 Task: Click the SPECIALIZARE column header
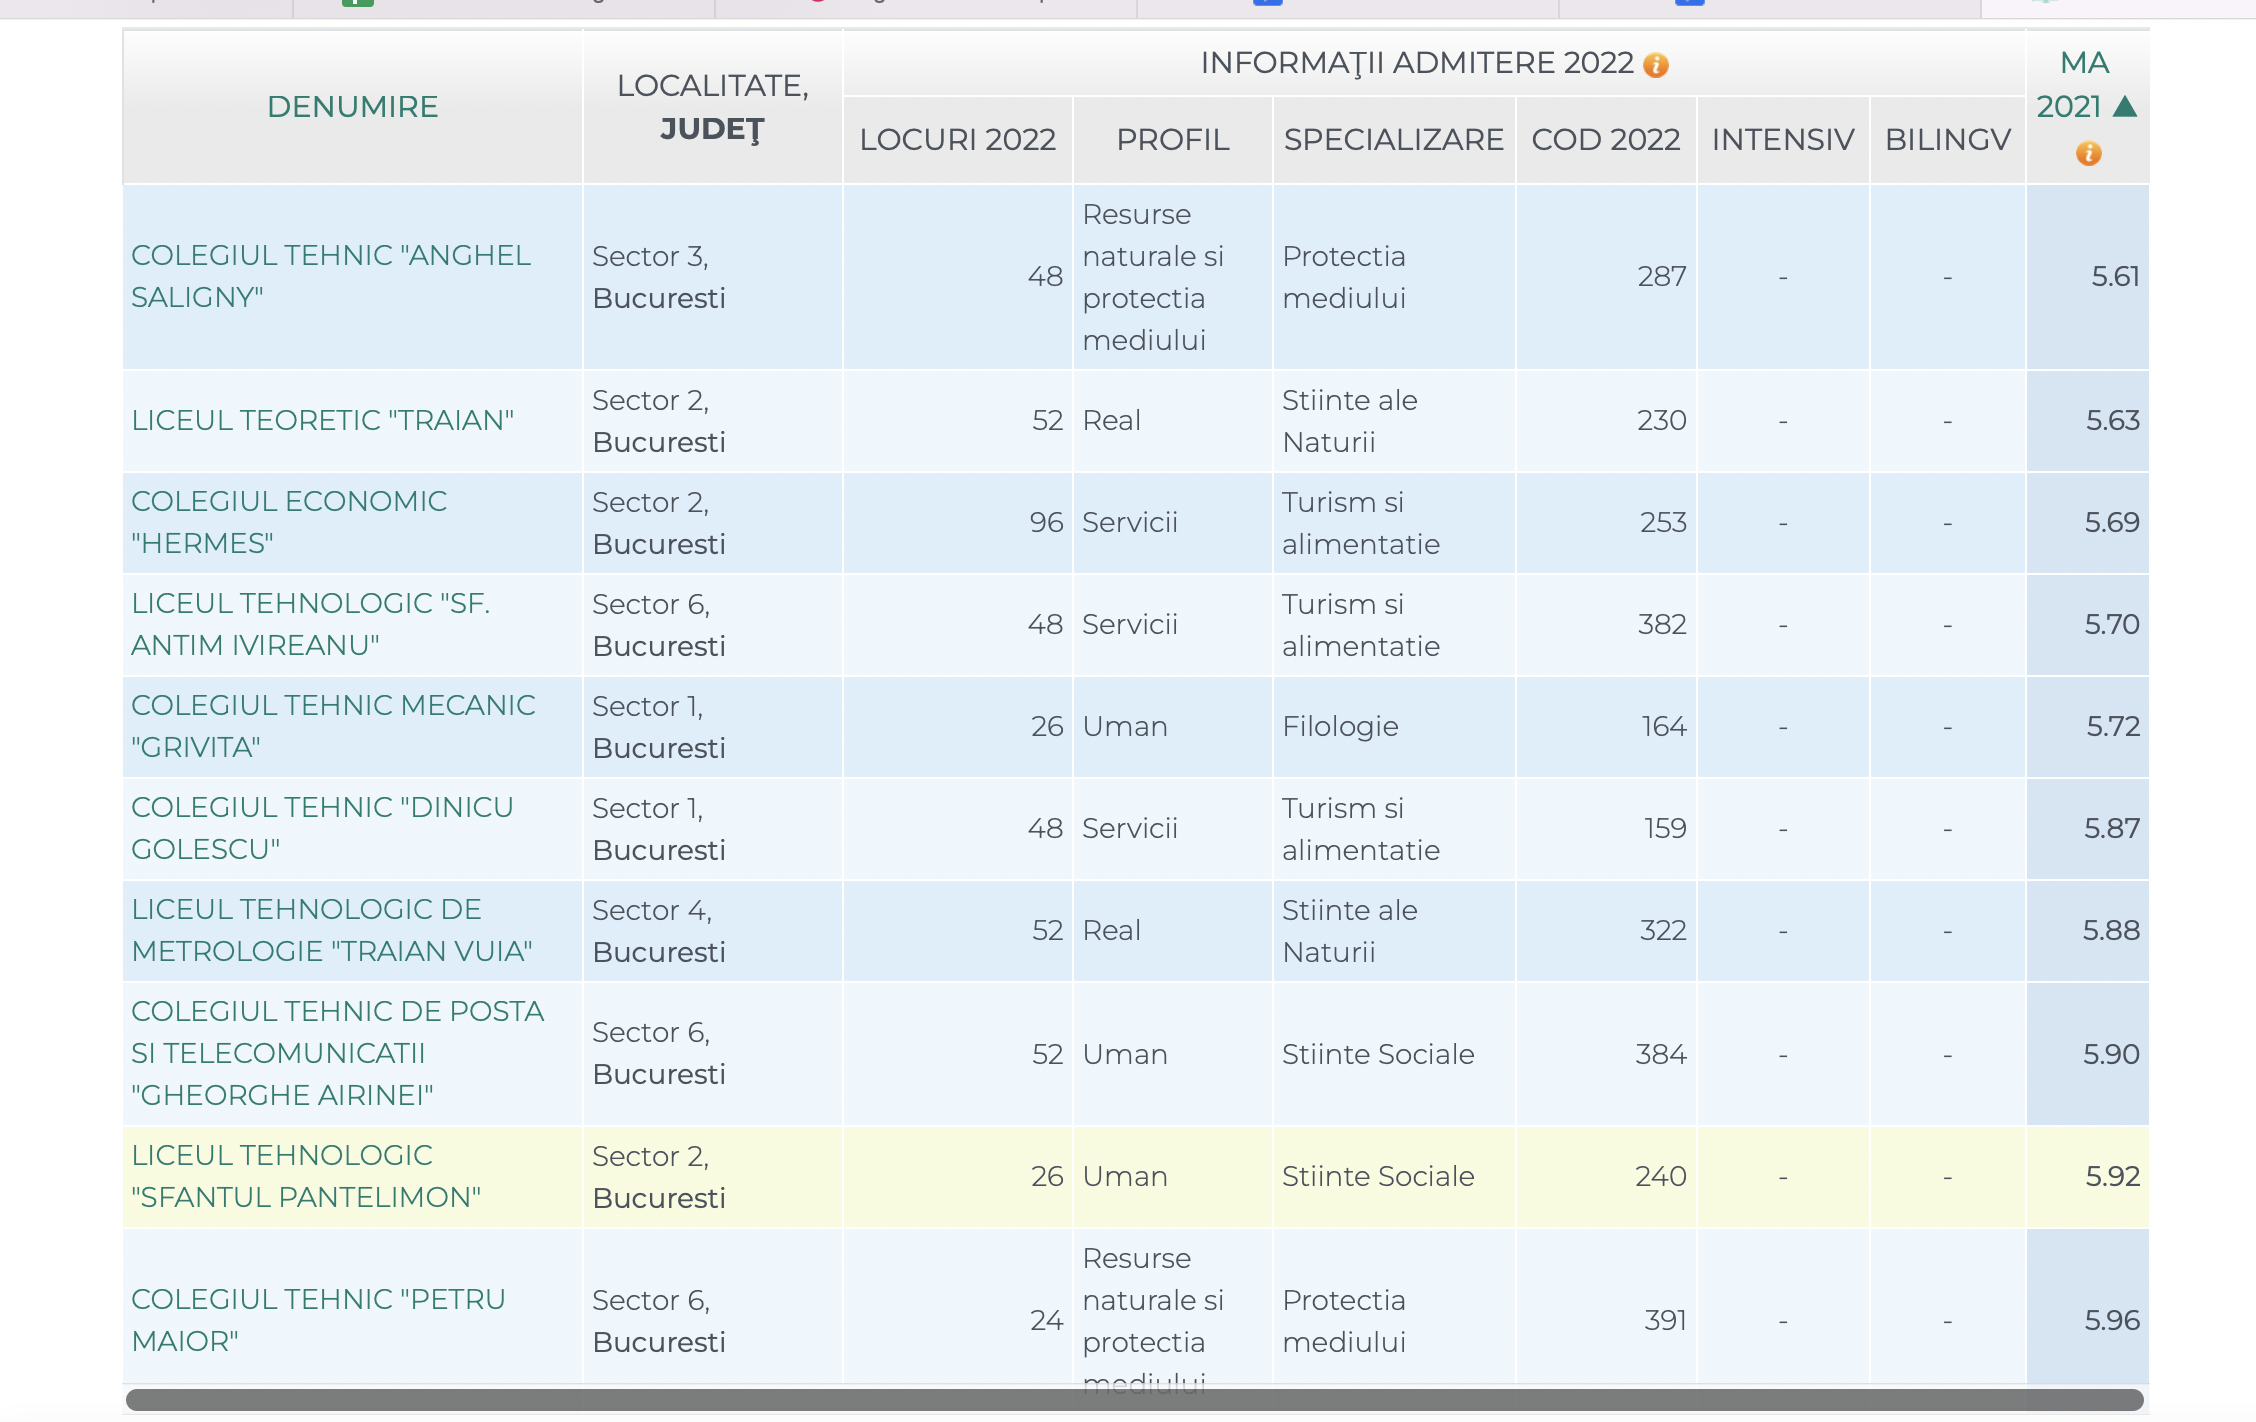click(1393, 140)
